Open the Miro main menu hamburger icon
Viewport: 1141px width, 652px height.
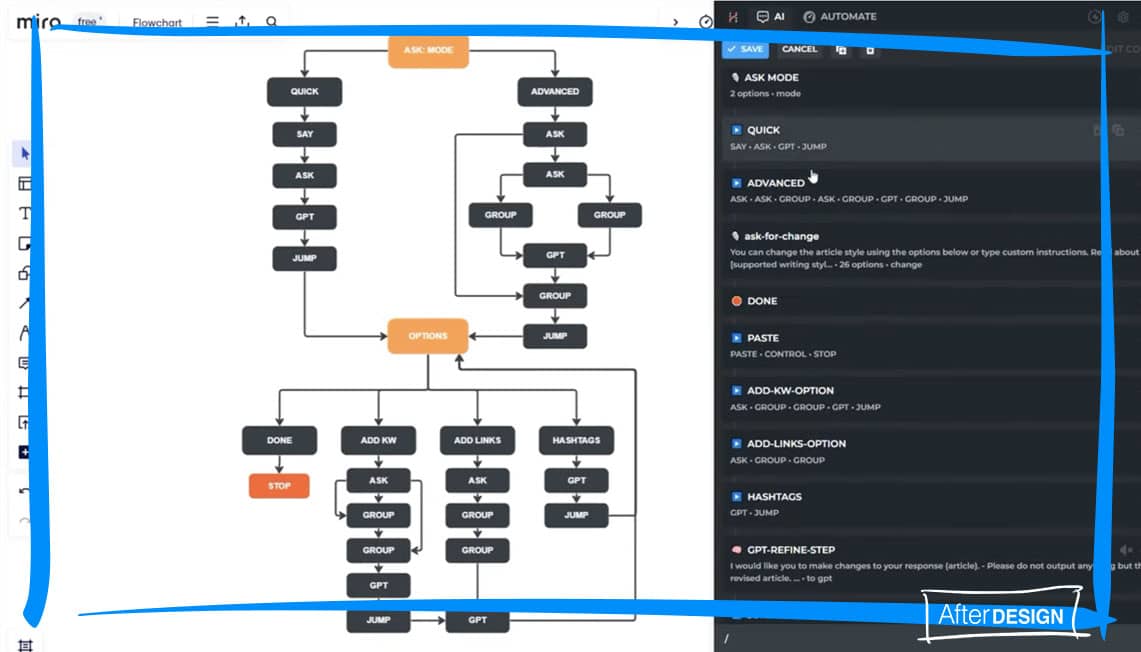click(212, 21)
